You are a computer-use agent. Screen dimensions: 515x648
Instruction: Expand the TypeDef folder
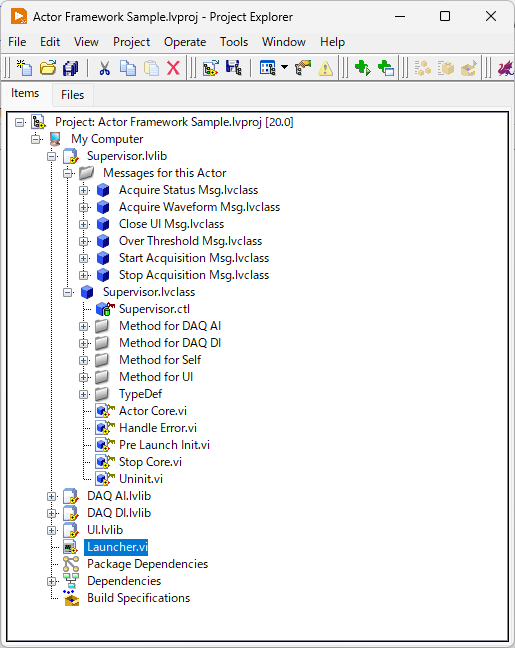[x=84, y=394]
